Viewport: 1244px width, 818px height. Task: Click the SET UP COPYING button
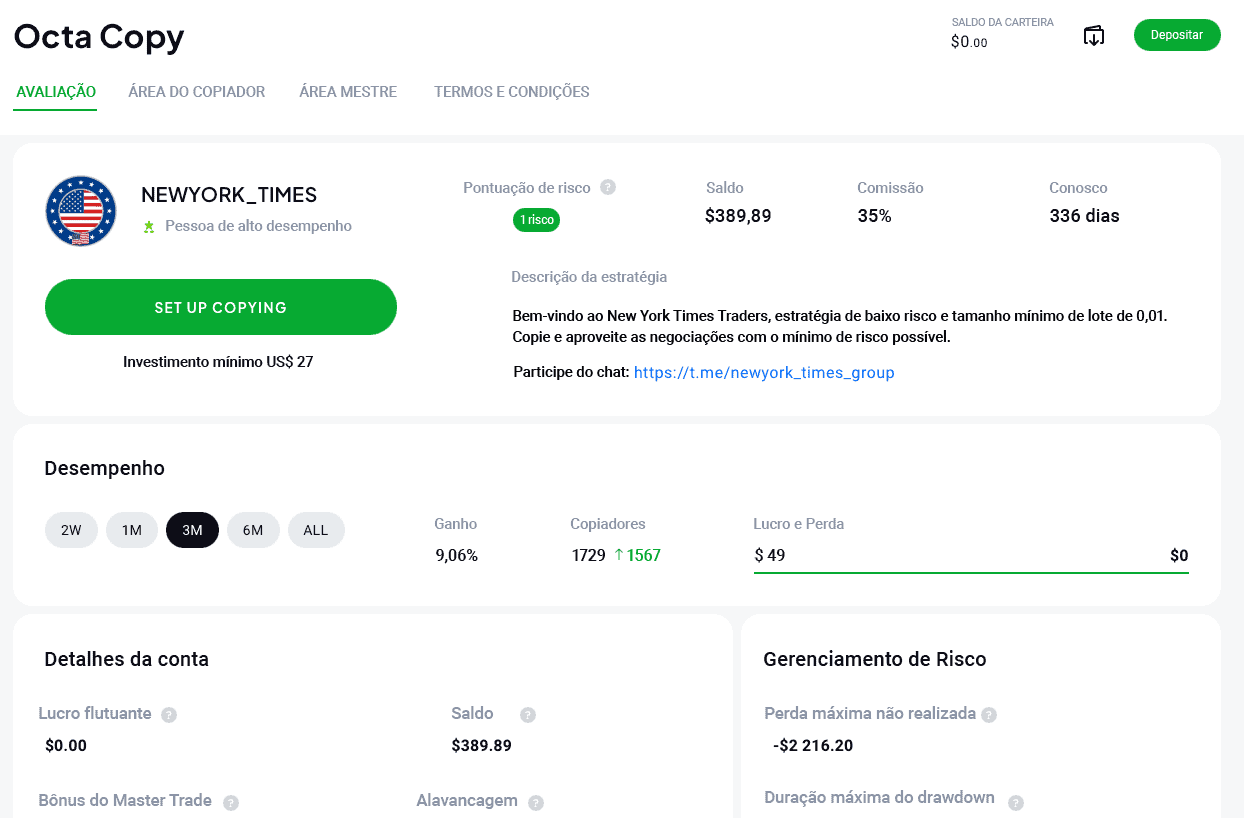220,307
